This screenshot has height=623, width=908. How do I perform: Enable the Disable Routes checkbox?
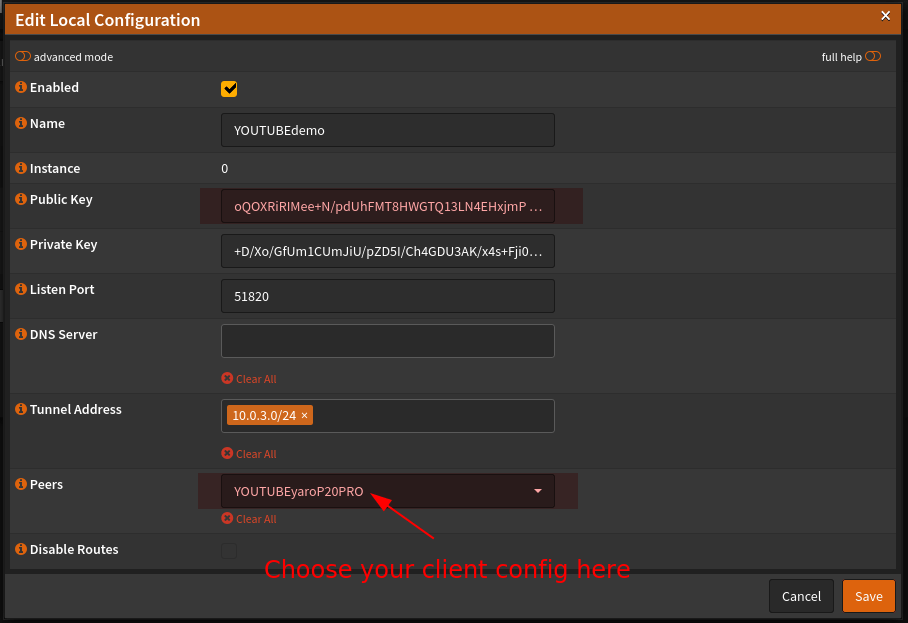(229, 550)
